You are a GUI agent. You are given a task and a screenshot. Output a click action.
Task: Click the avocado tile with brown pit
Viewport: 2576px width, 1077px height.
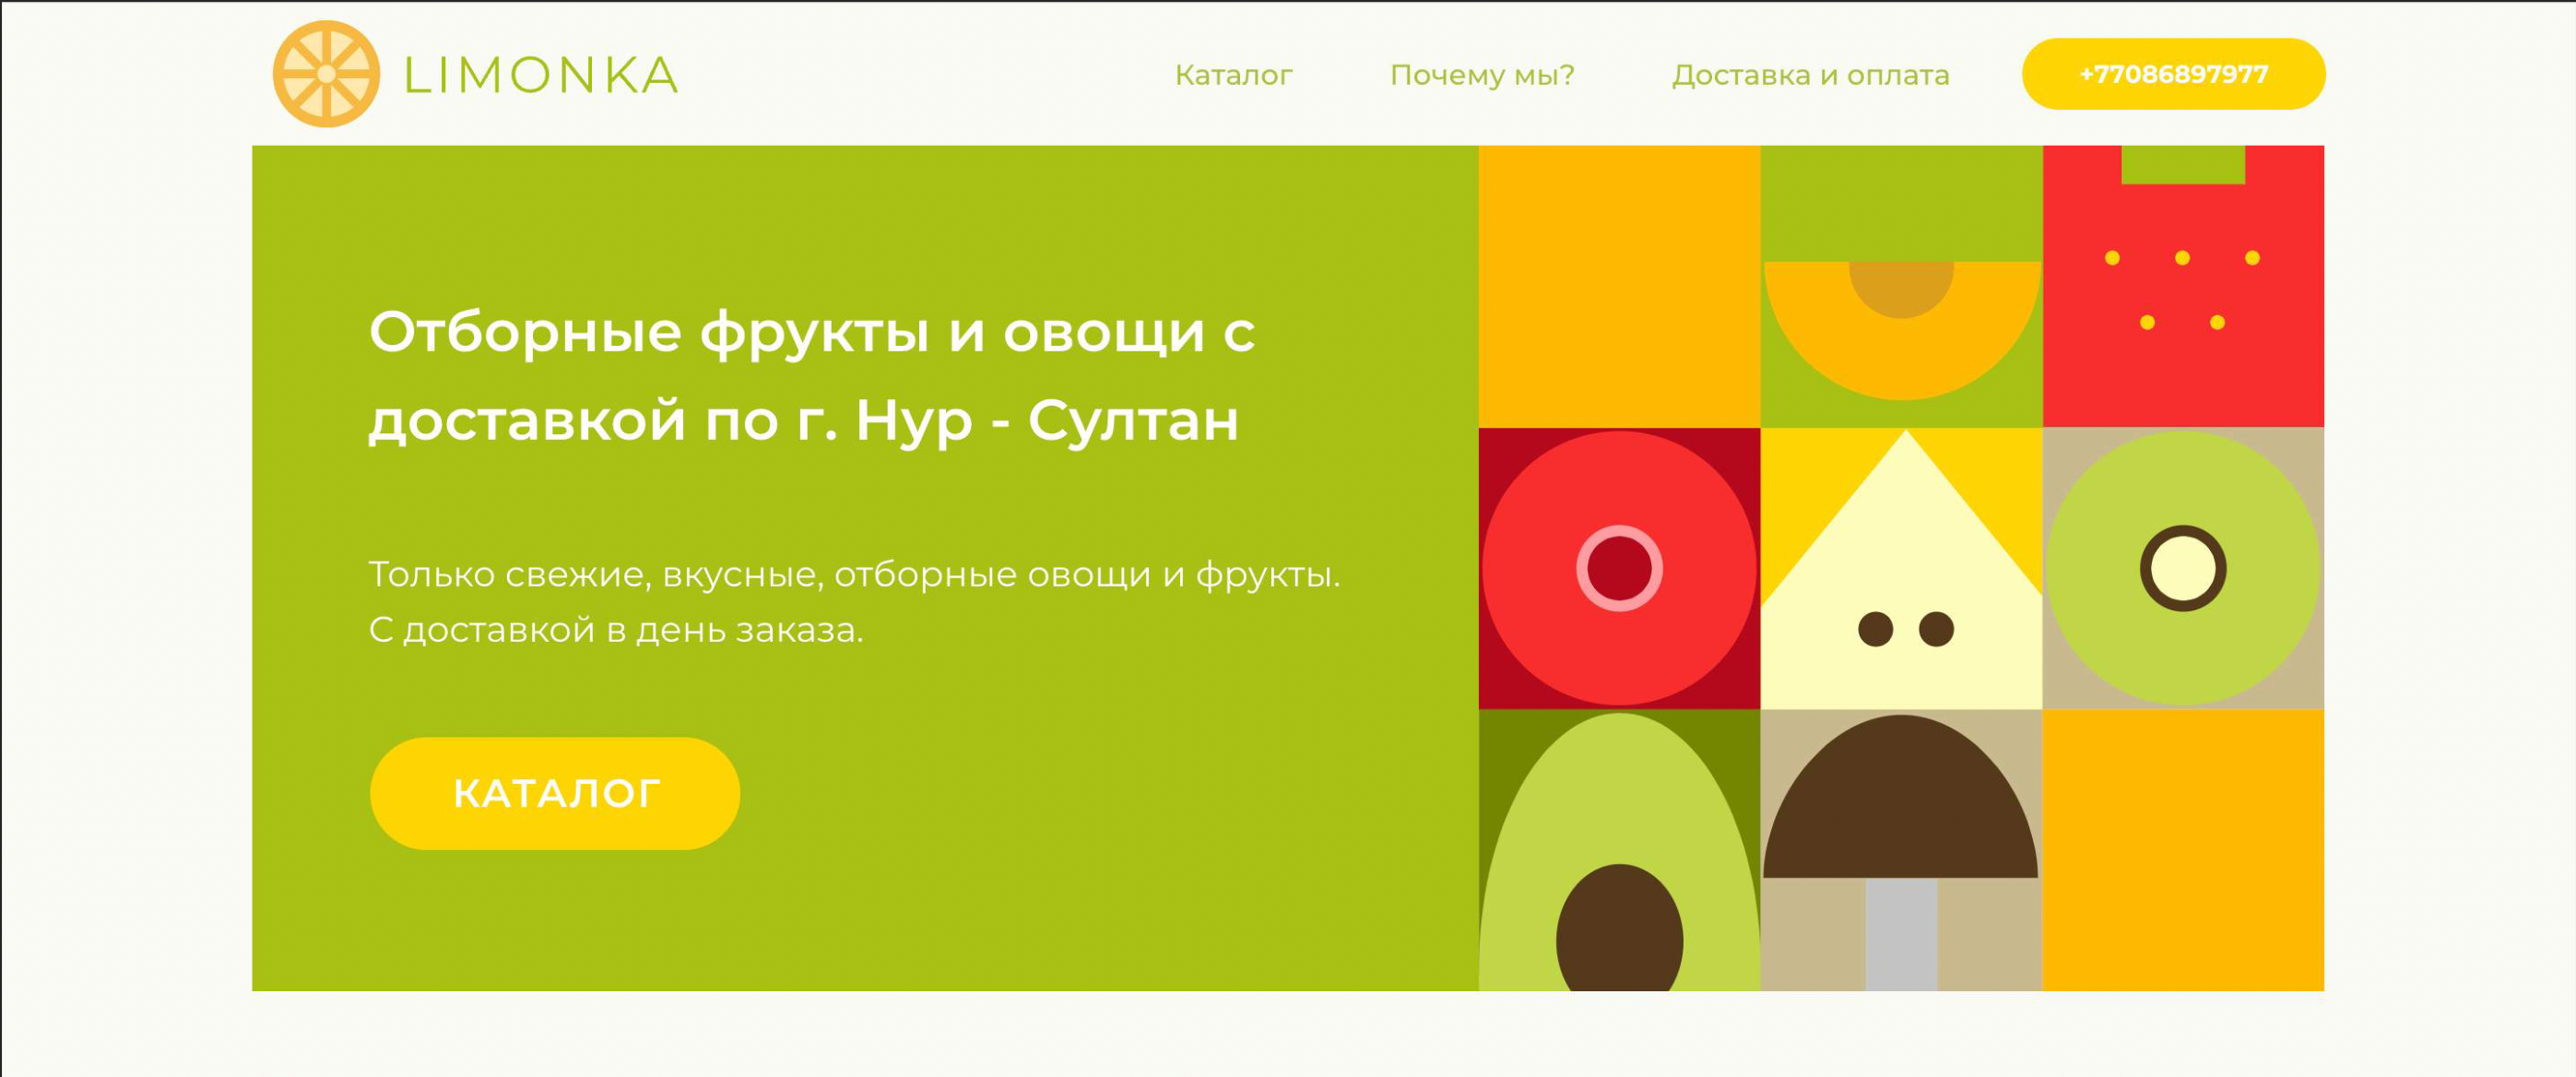[1619, 850]
